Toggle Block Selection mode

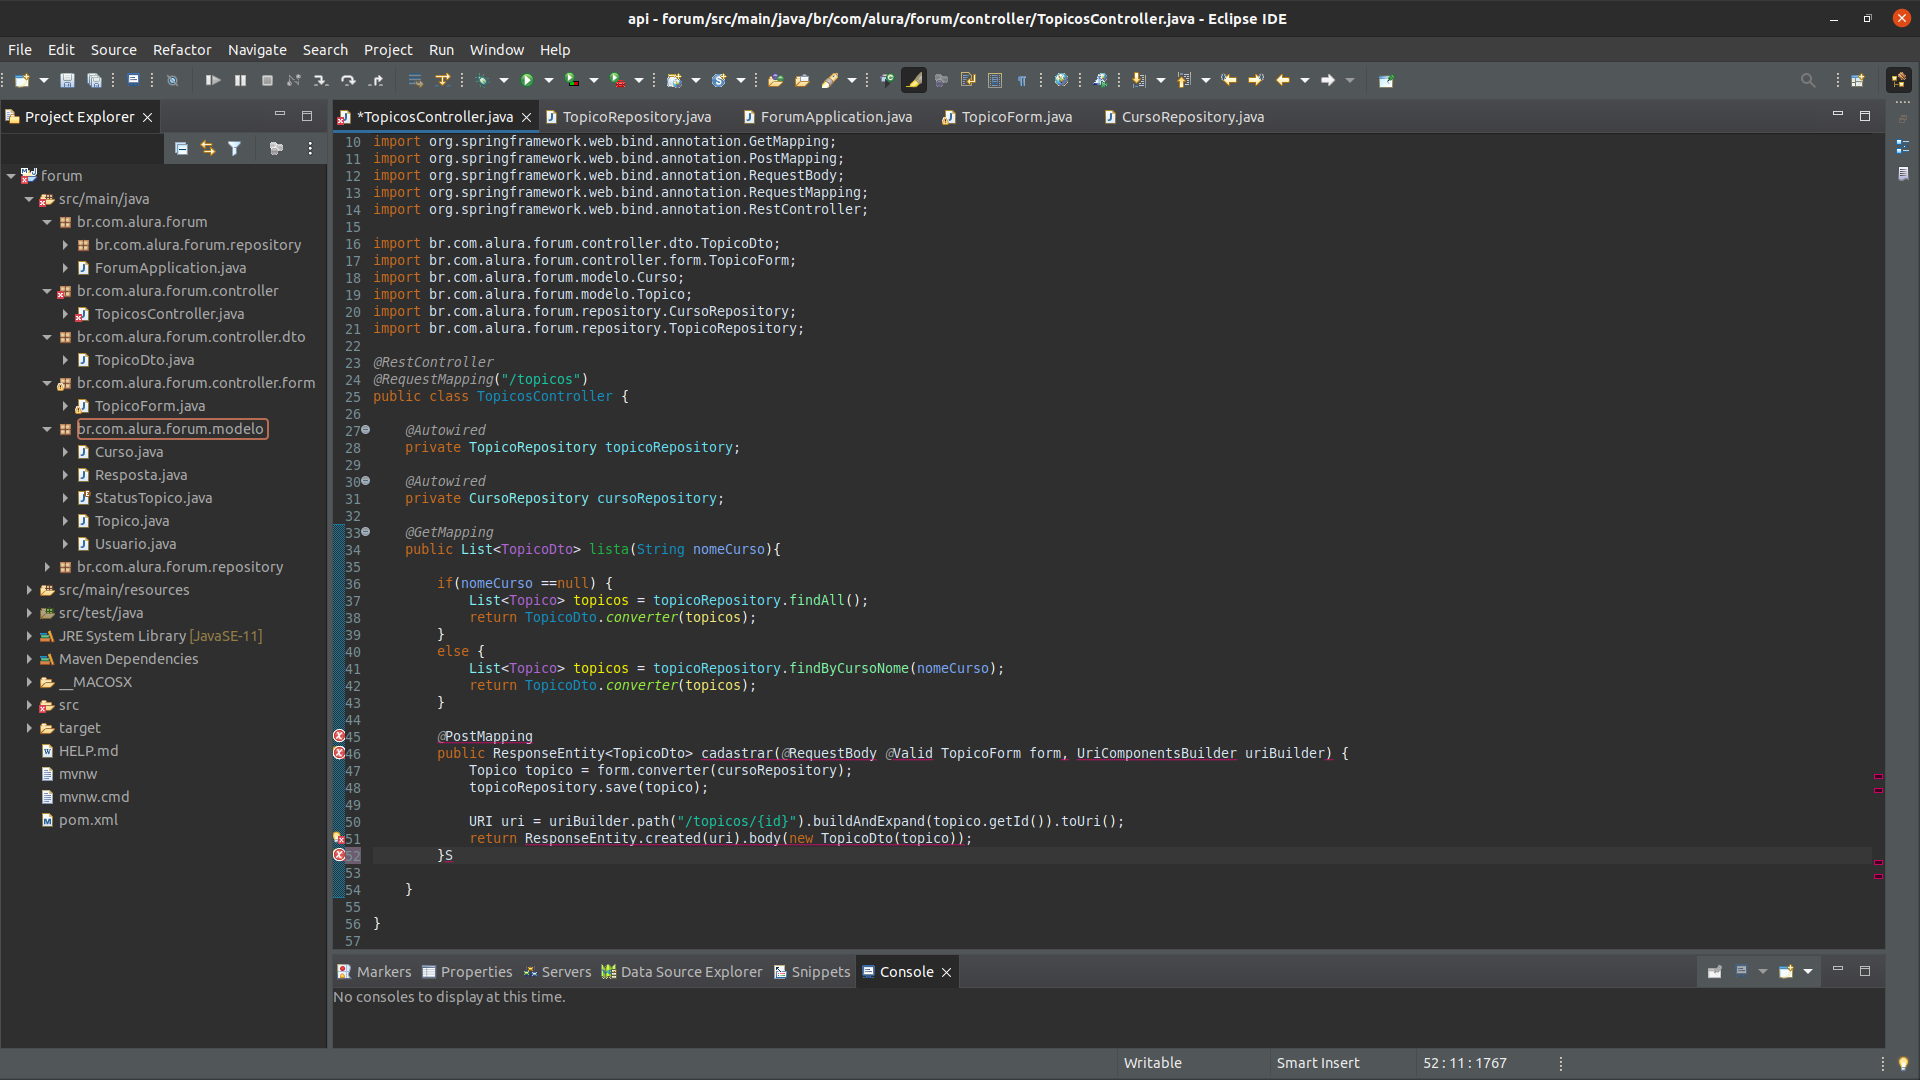(995, 80)
